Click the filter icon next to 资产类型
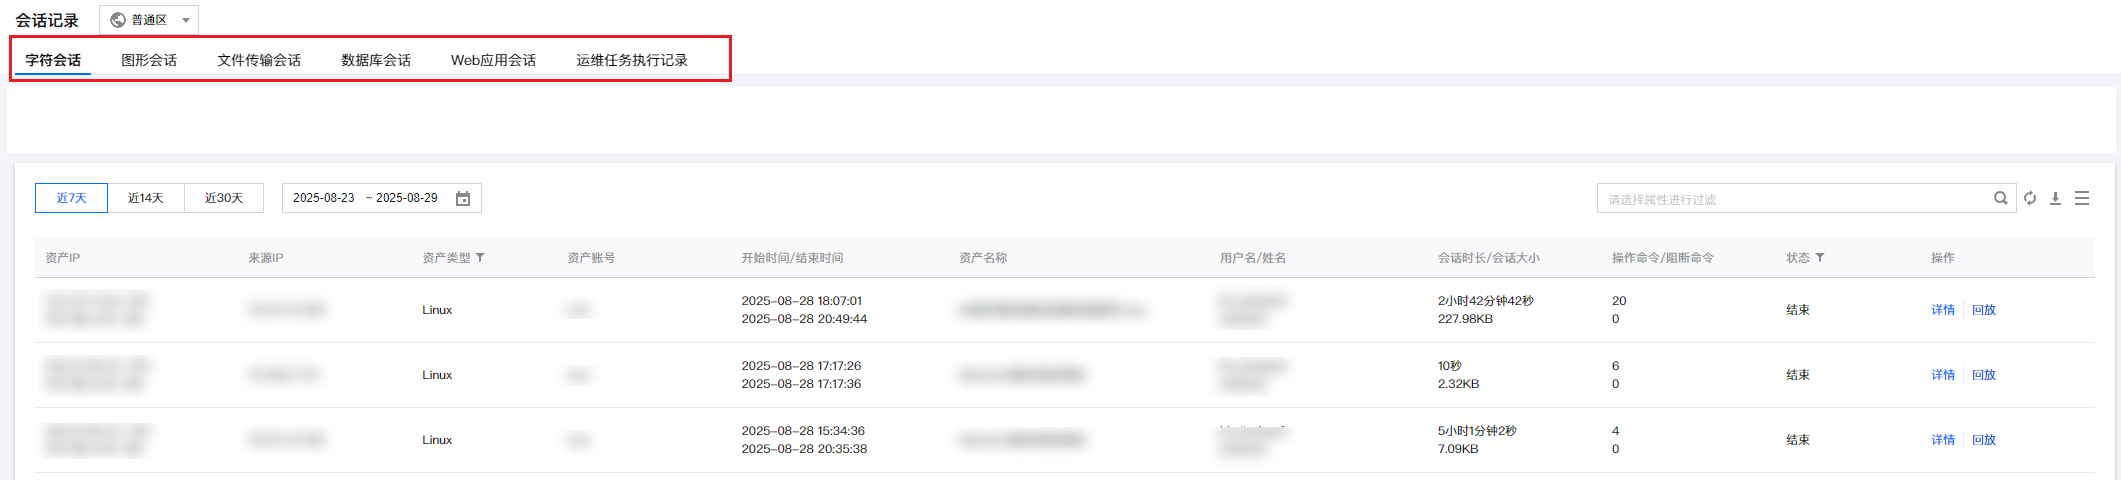The width and height of the screenshot is (2121, 480). coord(480,258)
